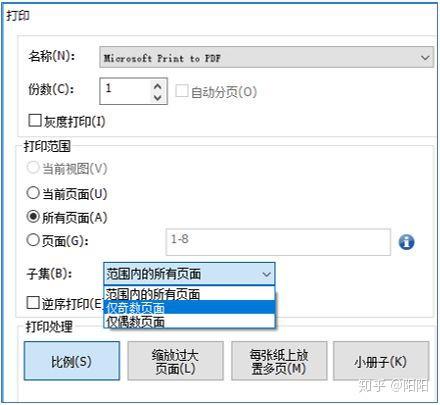Click the 缩放过大页面(L) button

pyautogui.click(x=175, y=361)
